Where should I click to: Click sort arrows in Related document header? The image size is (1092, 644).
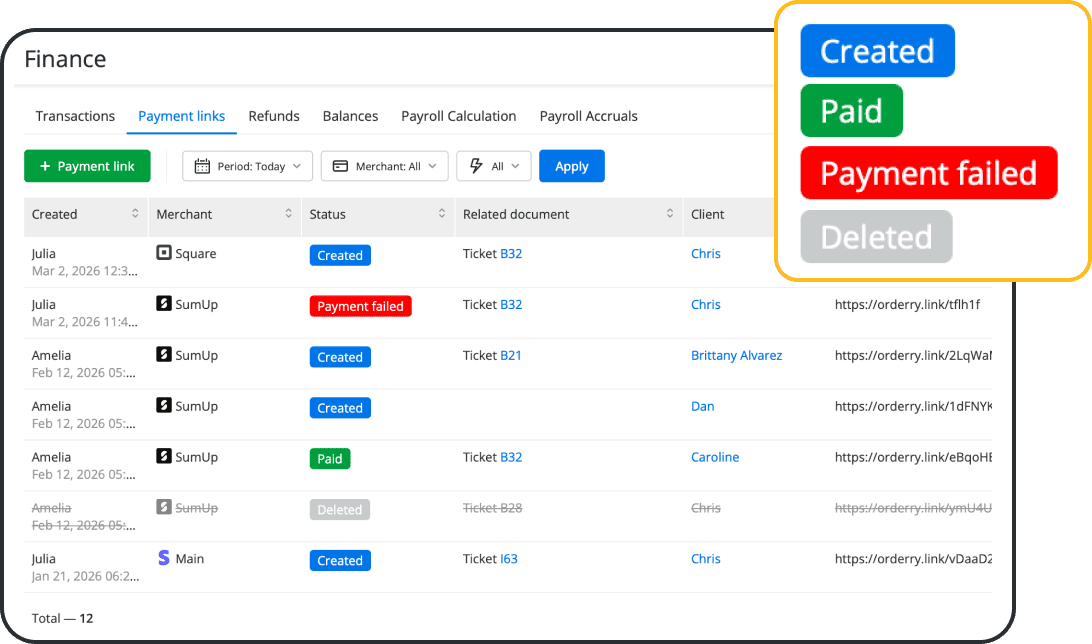click(670, 214)
